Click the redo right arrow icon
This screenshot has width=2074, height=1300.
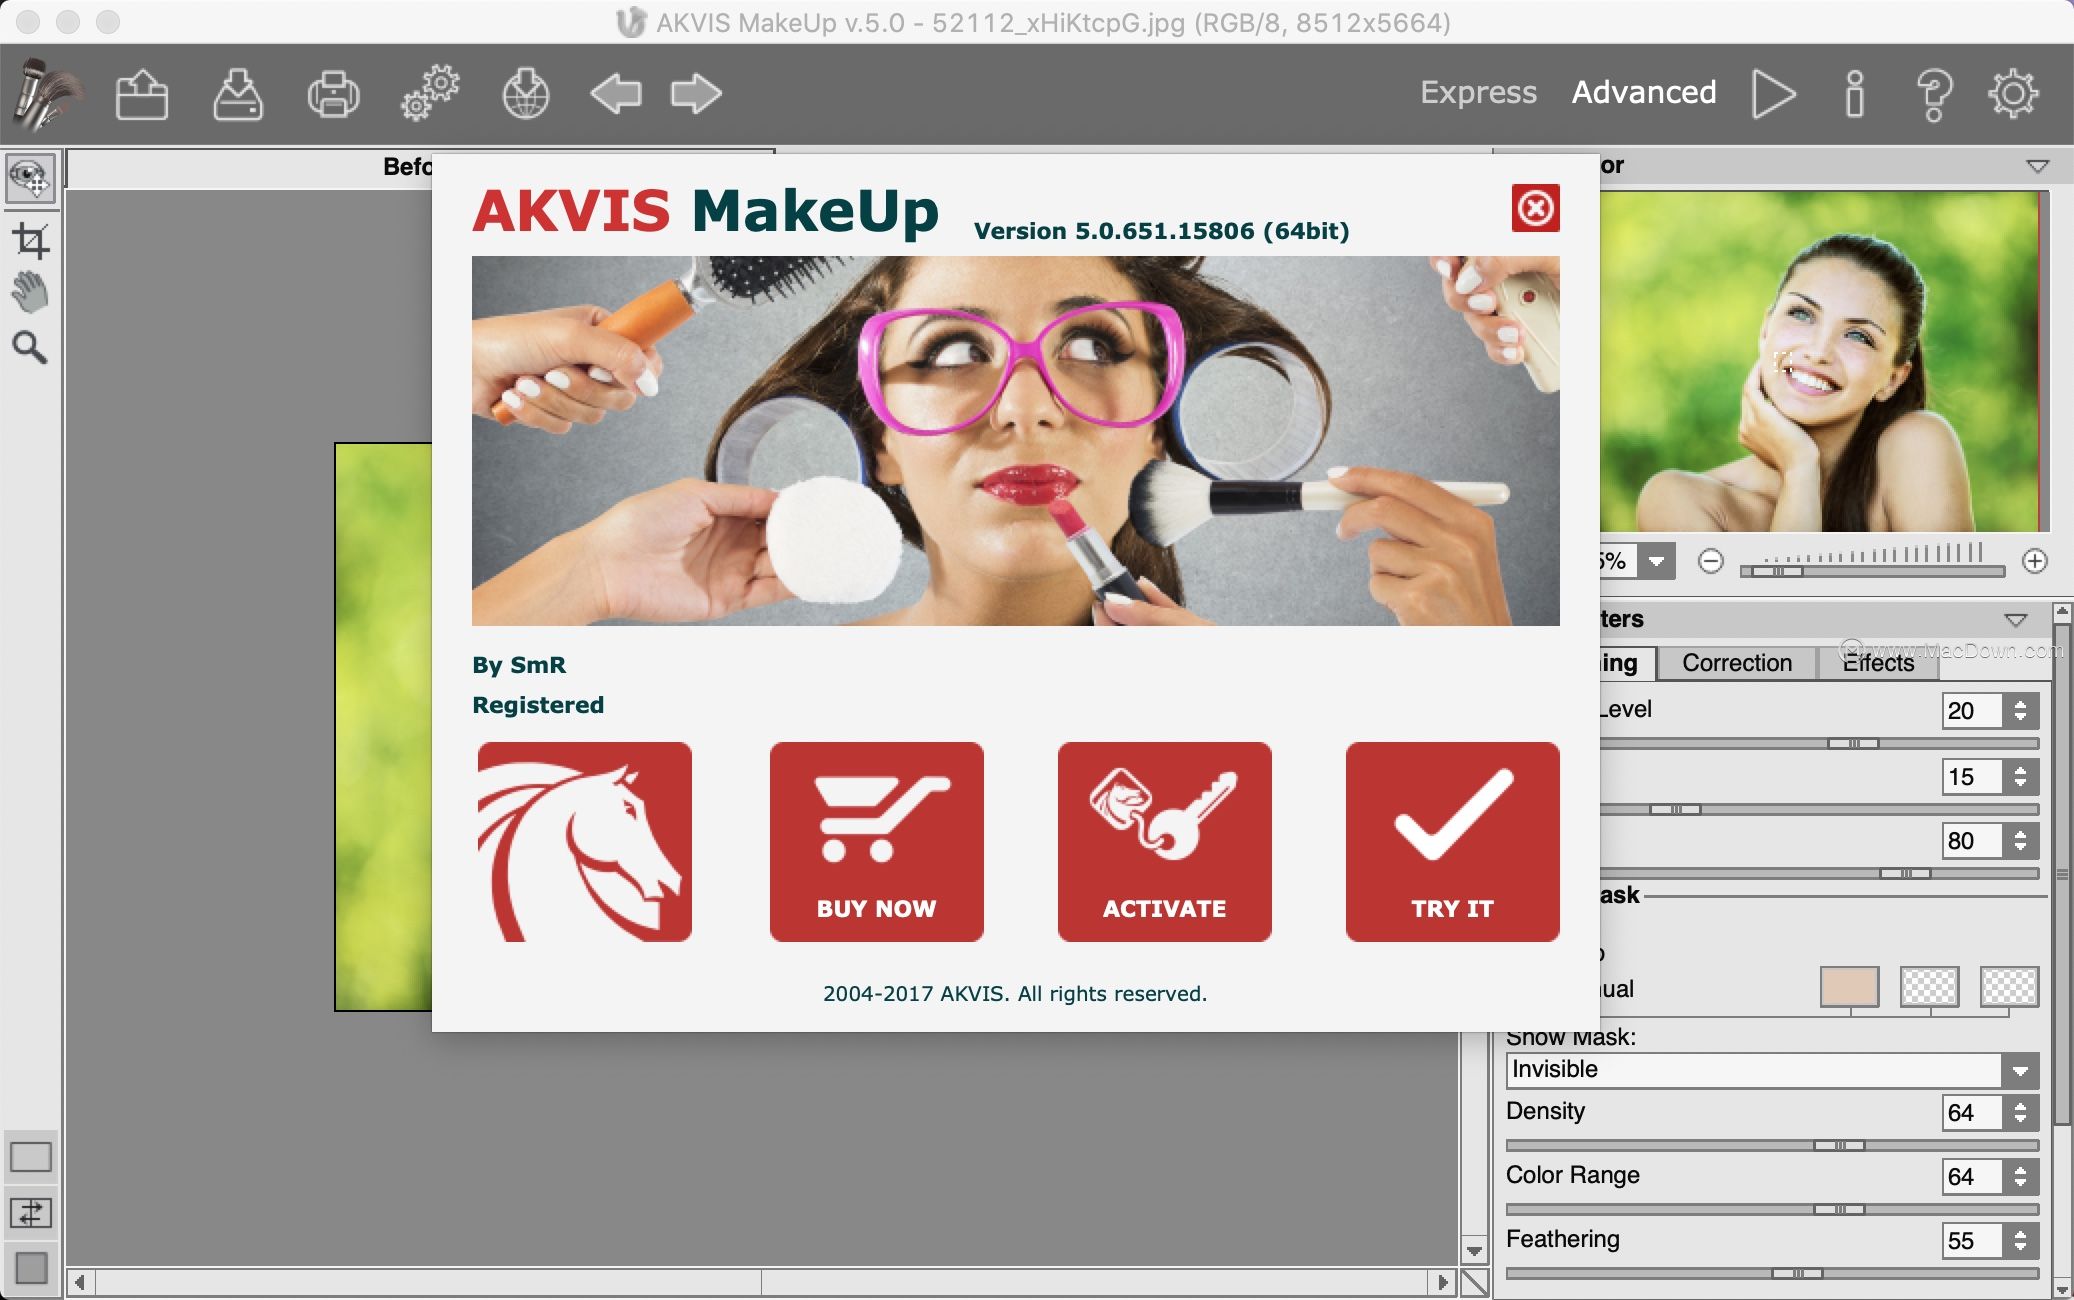[x=696, y=94]
